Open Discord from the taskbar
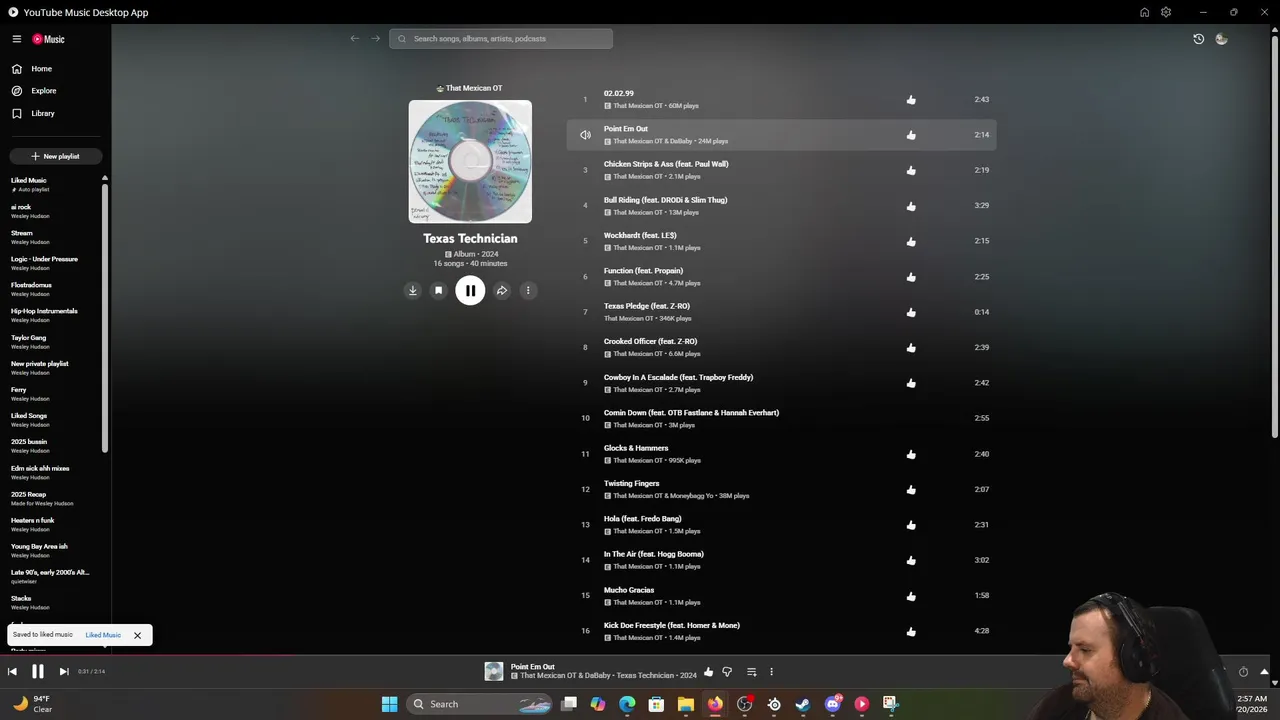 click(832, 704)
